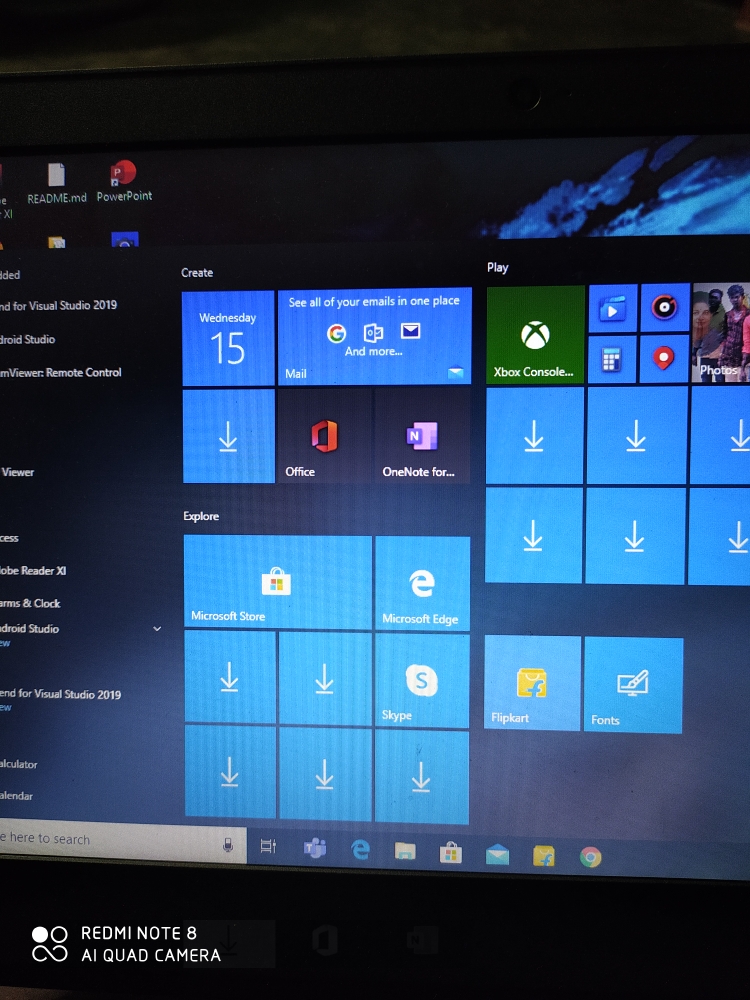
Task: Open the Mail tile
Action: click(x=374, y=337)
